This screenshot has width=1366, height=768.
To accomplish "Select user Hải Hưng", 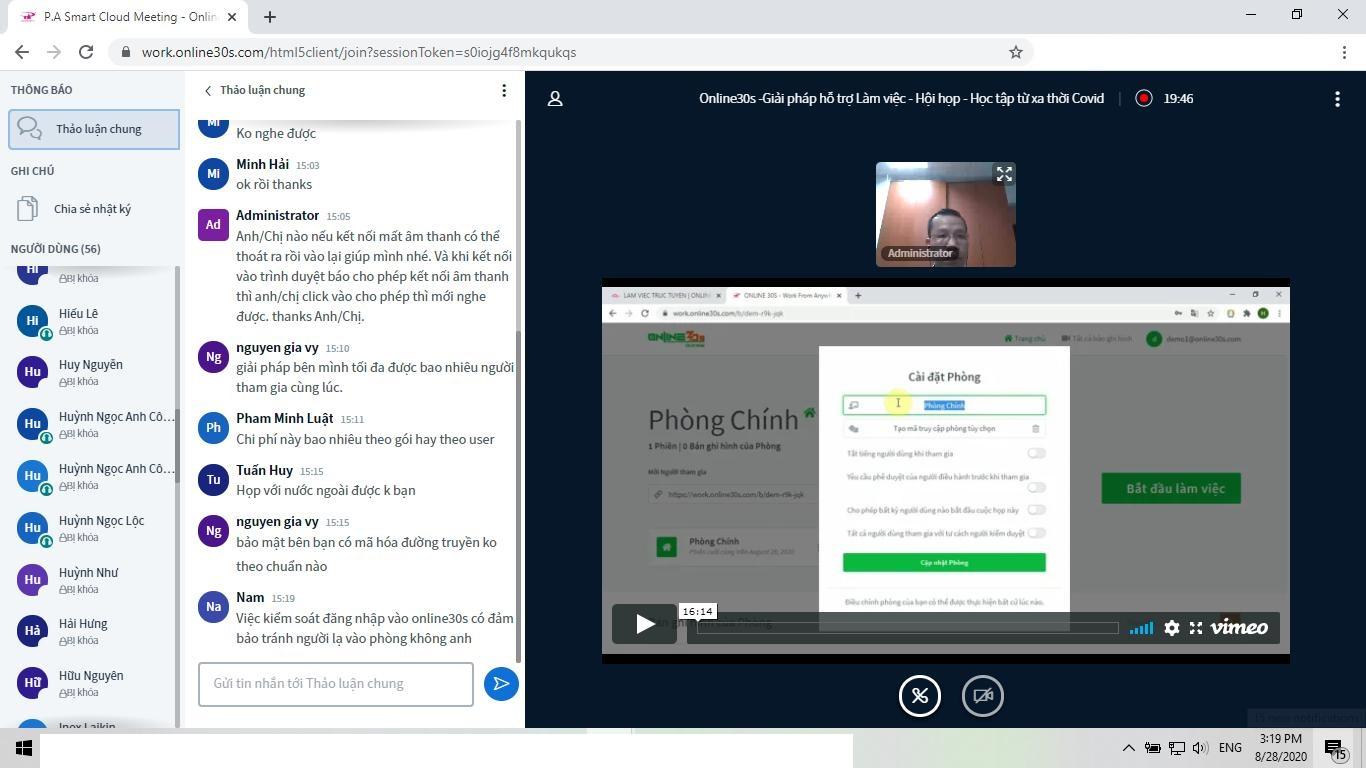I will coord(95,631).
